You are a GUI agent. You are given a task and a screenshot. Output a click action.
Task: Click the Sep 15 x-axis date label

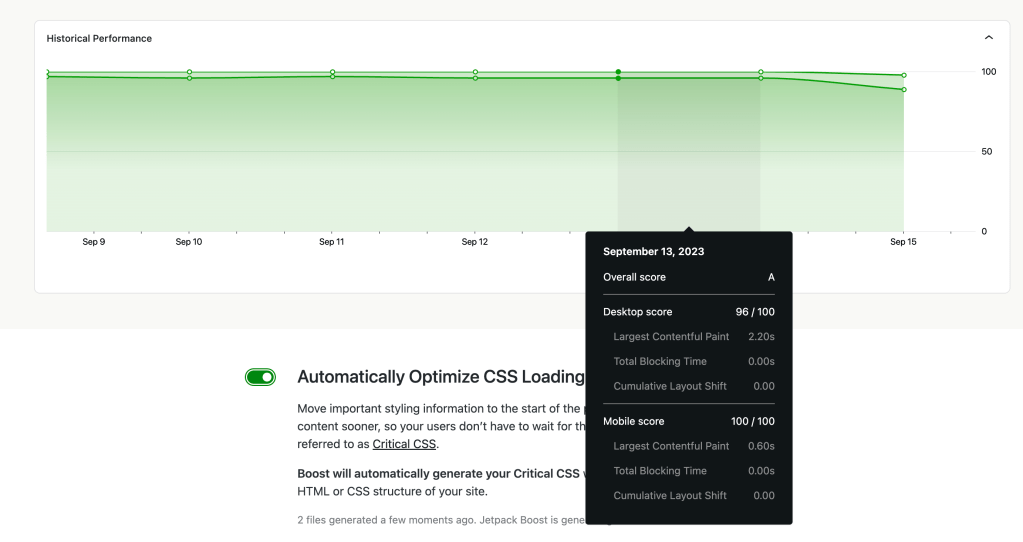903,242
